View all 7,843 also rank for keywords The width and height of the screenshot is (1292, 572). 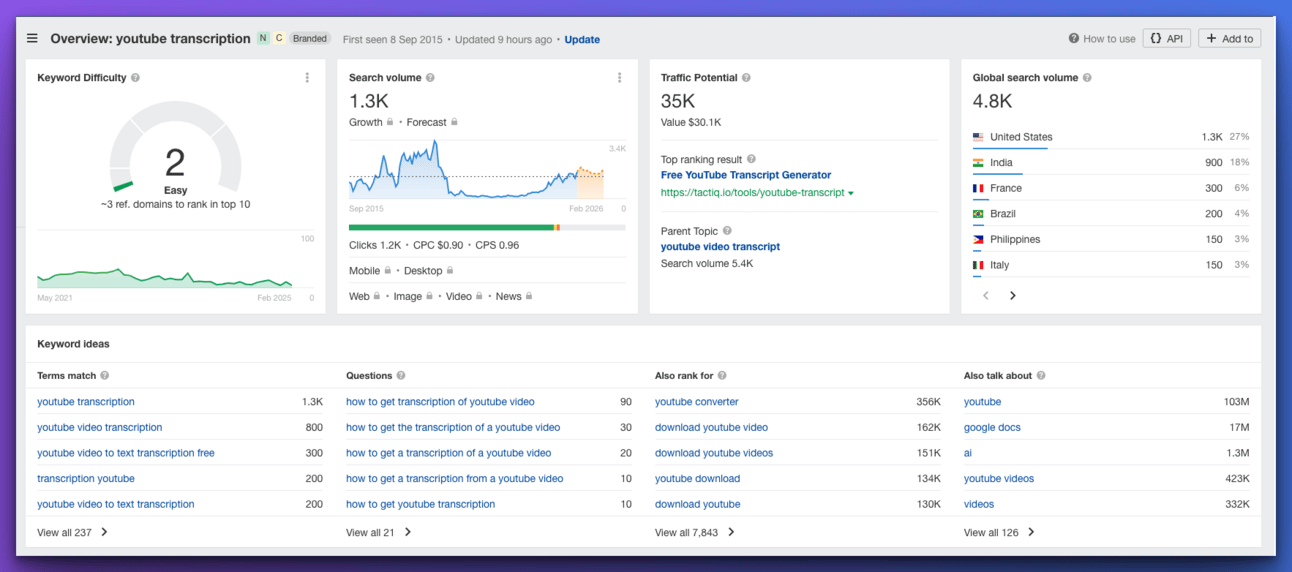[x=695, y=533]
